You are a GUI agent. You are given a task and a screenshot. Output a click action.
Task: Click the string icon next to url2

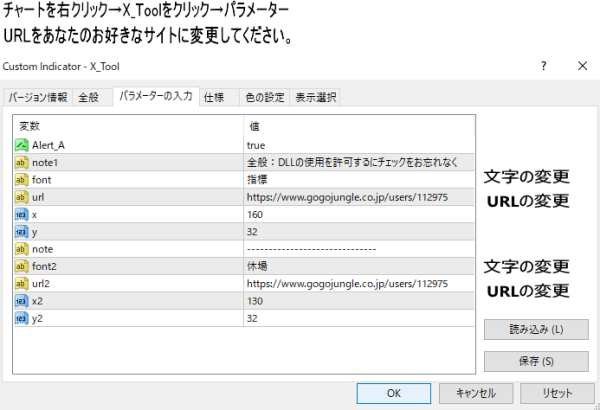click(x=22, y=284)
